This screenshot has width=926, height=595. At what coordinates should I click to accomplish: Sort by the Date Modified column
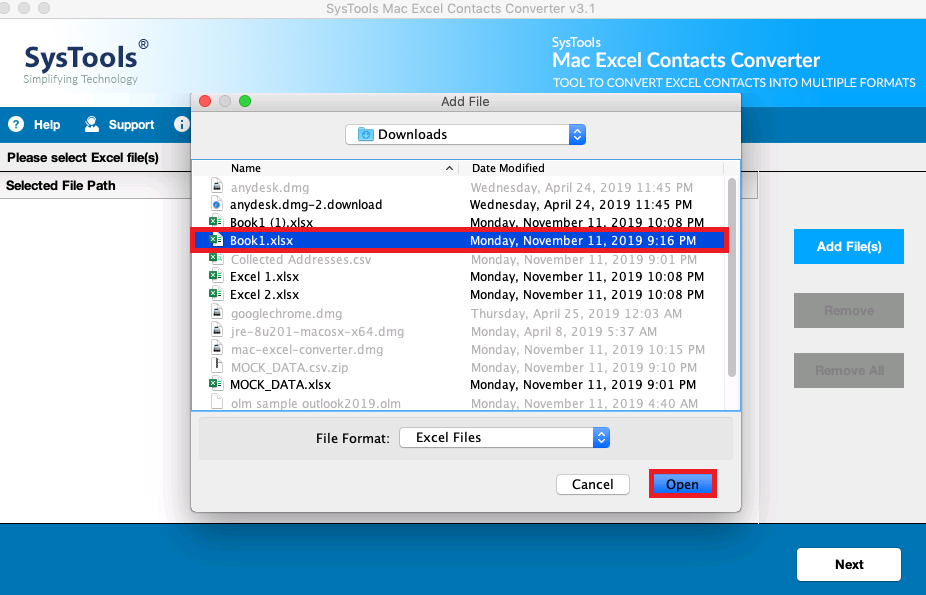(508, 168)
